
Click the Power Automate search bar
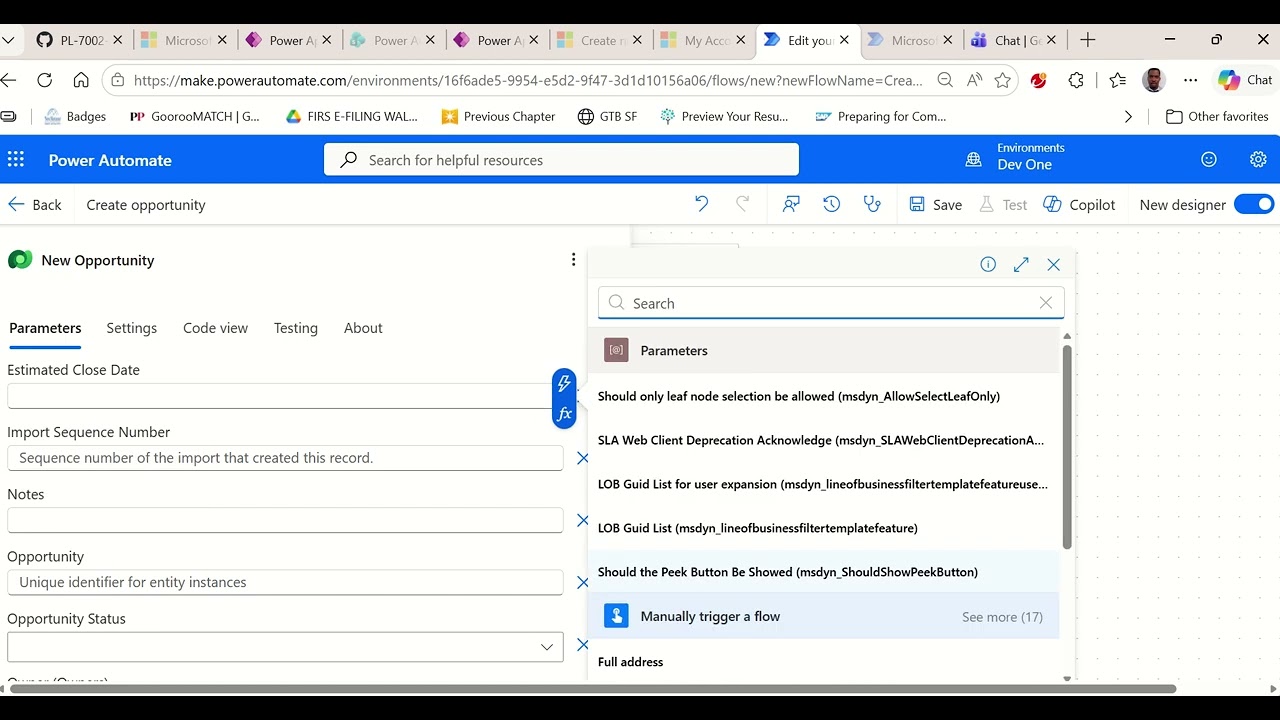561,160
